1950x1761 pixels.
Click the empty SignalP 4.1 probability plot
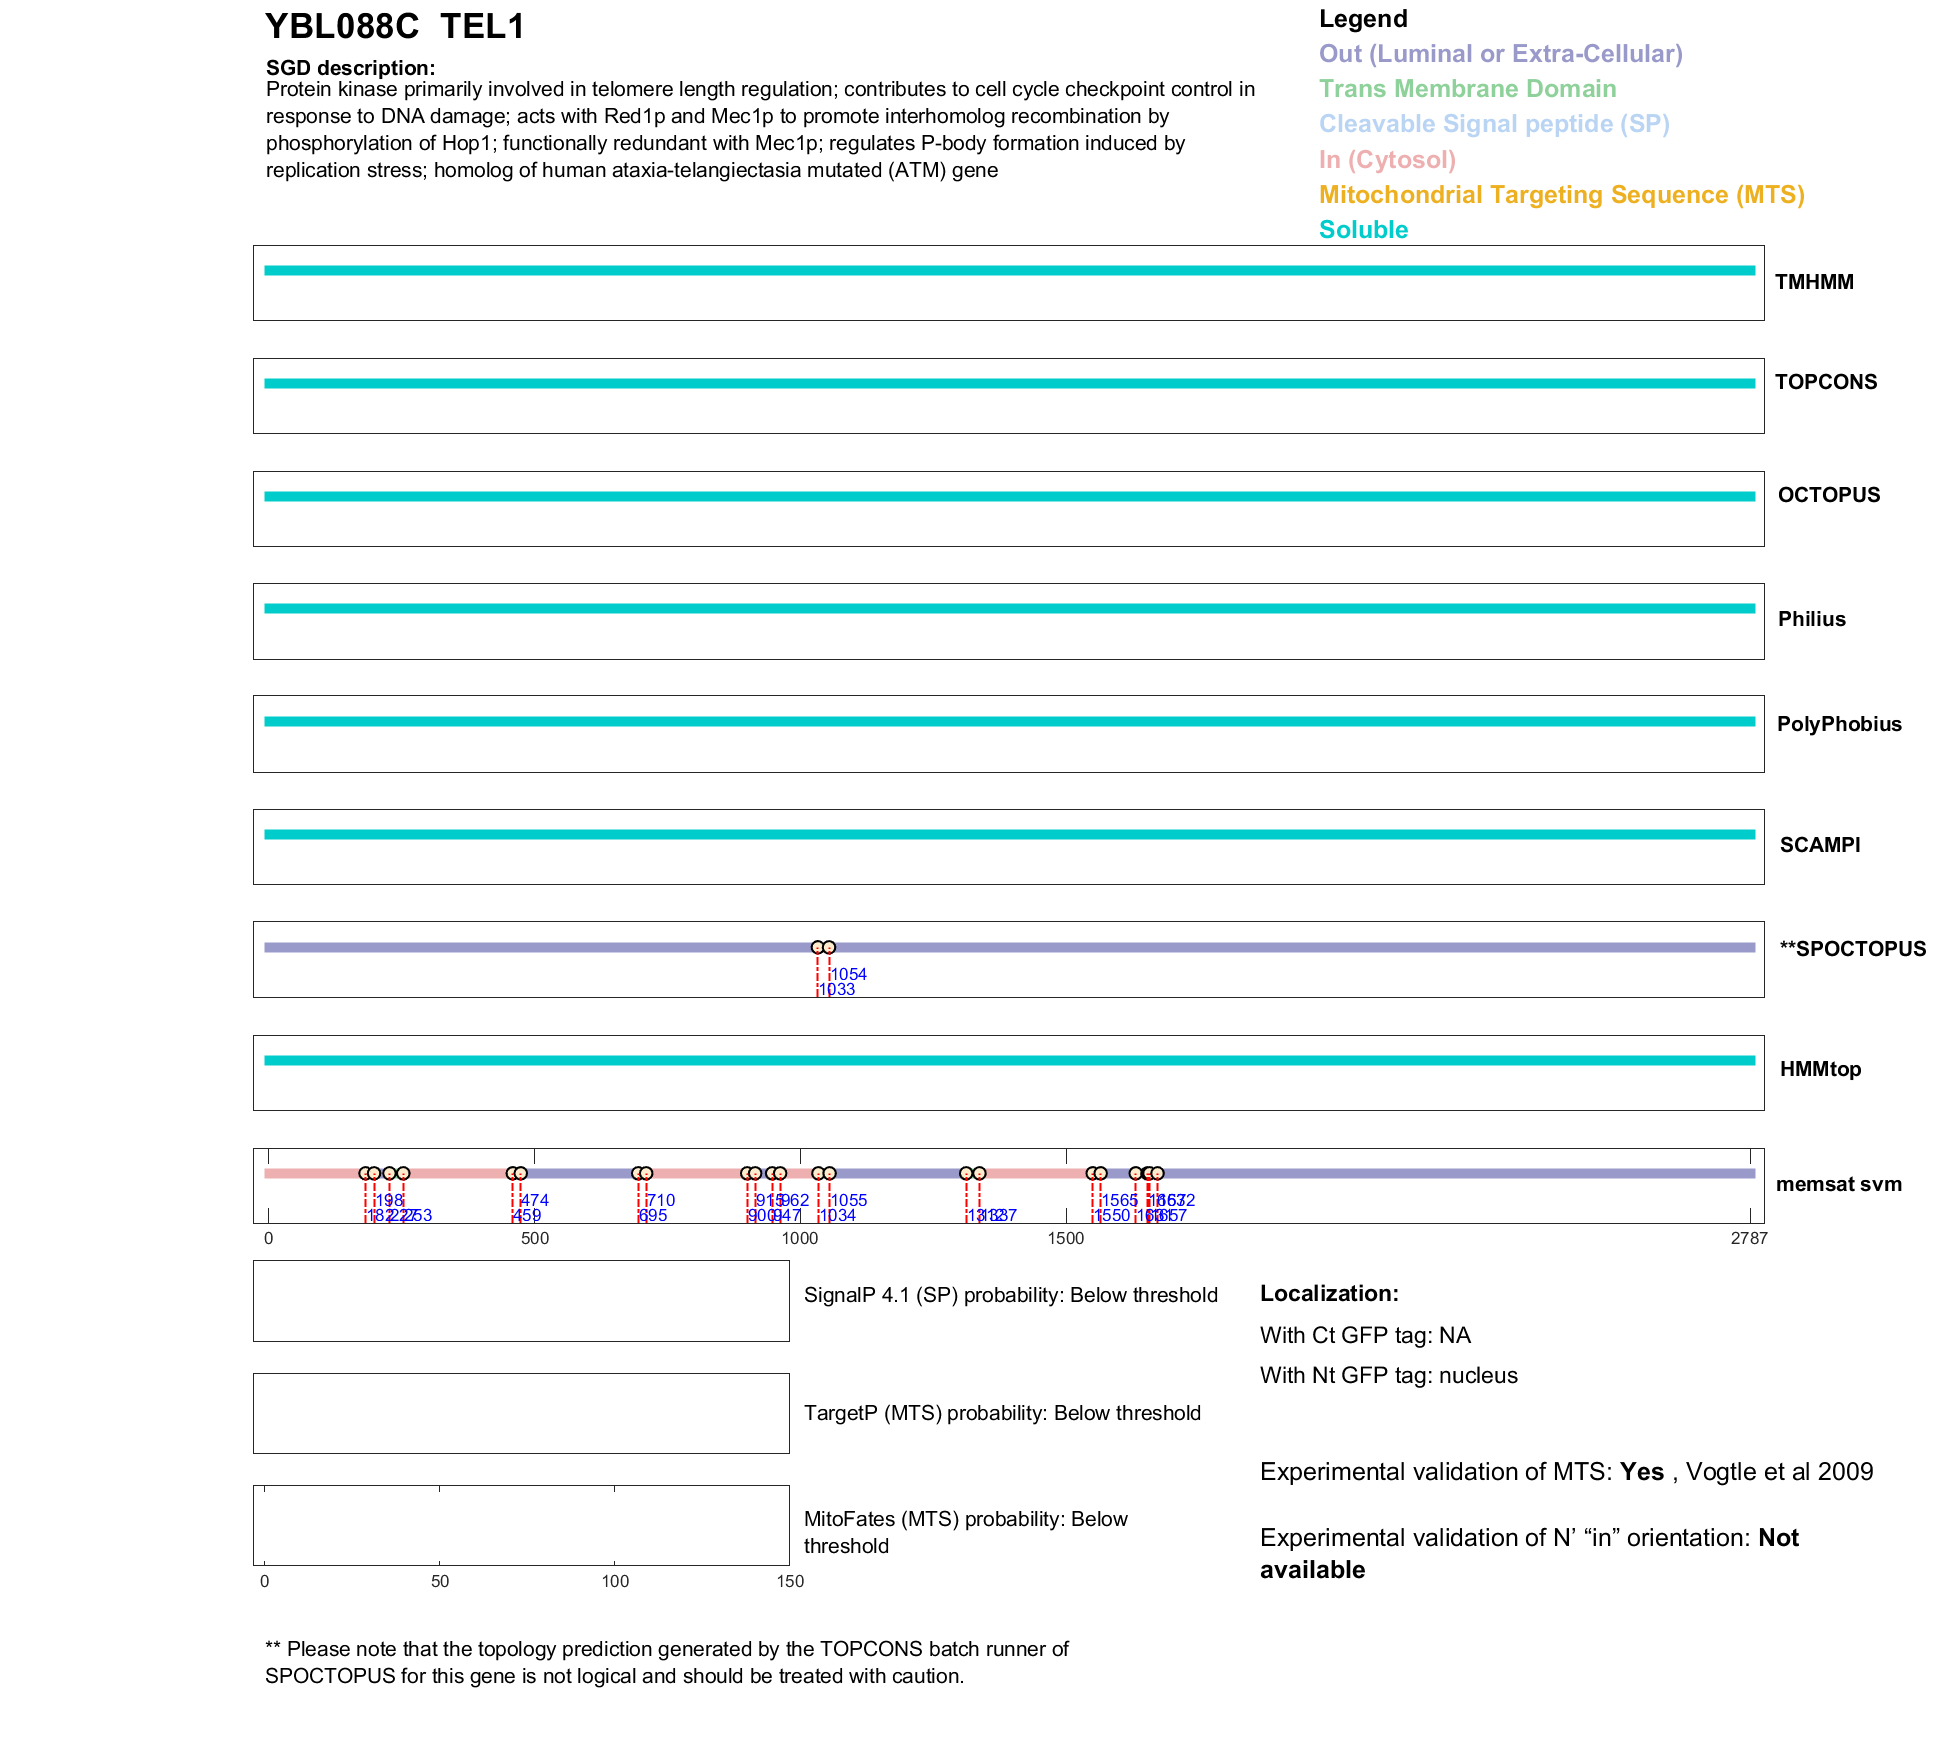[521, 1300]
